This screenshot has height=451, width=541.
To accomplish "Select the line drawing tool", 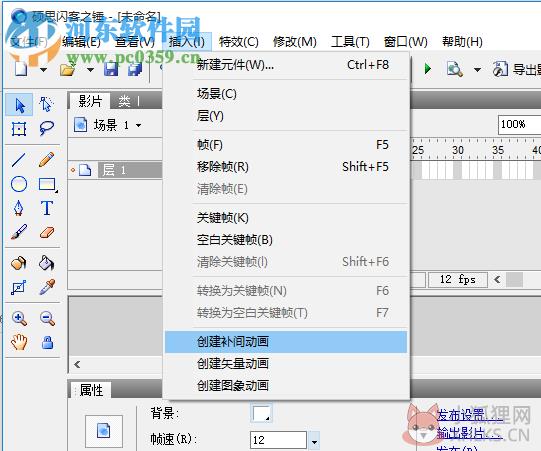I will (x=19, y=160).
